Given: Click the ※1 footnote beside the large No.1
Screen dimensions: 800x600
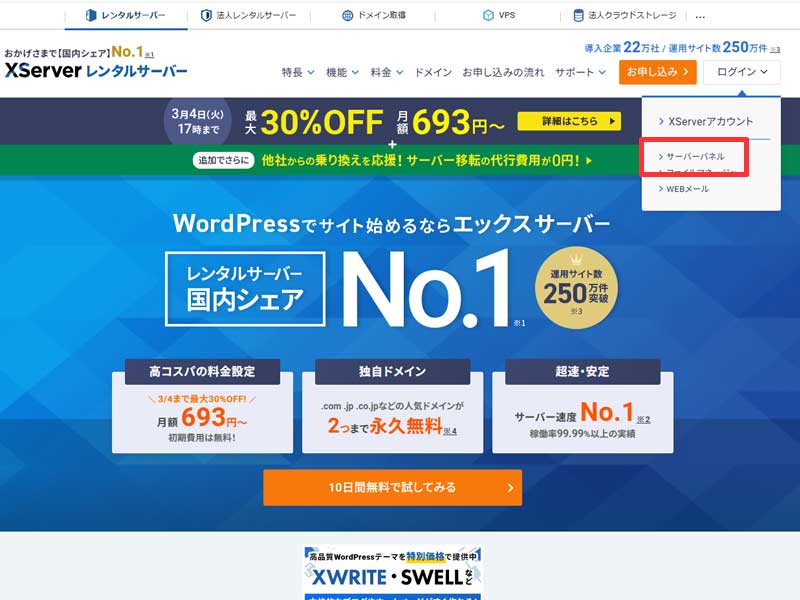Looking at the screenshot, I should pos(519,323).
